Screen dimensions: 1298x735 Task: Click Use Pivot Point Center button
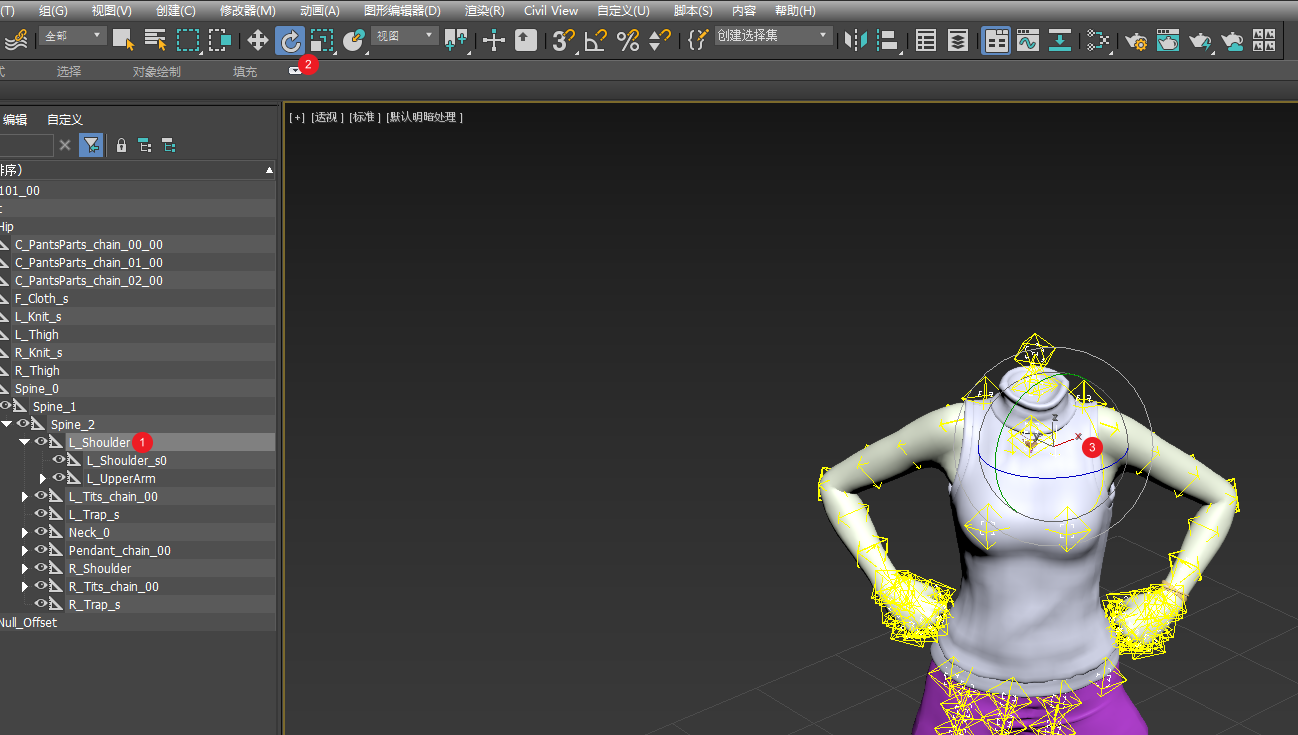[x=456, y=40]
